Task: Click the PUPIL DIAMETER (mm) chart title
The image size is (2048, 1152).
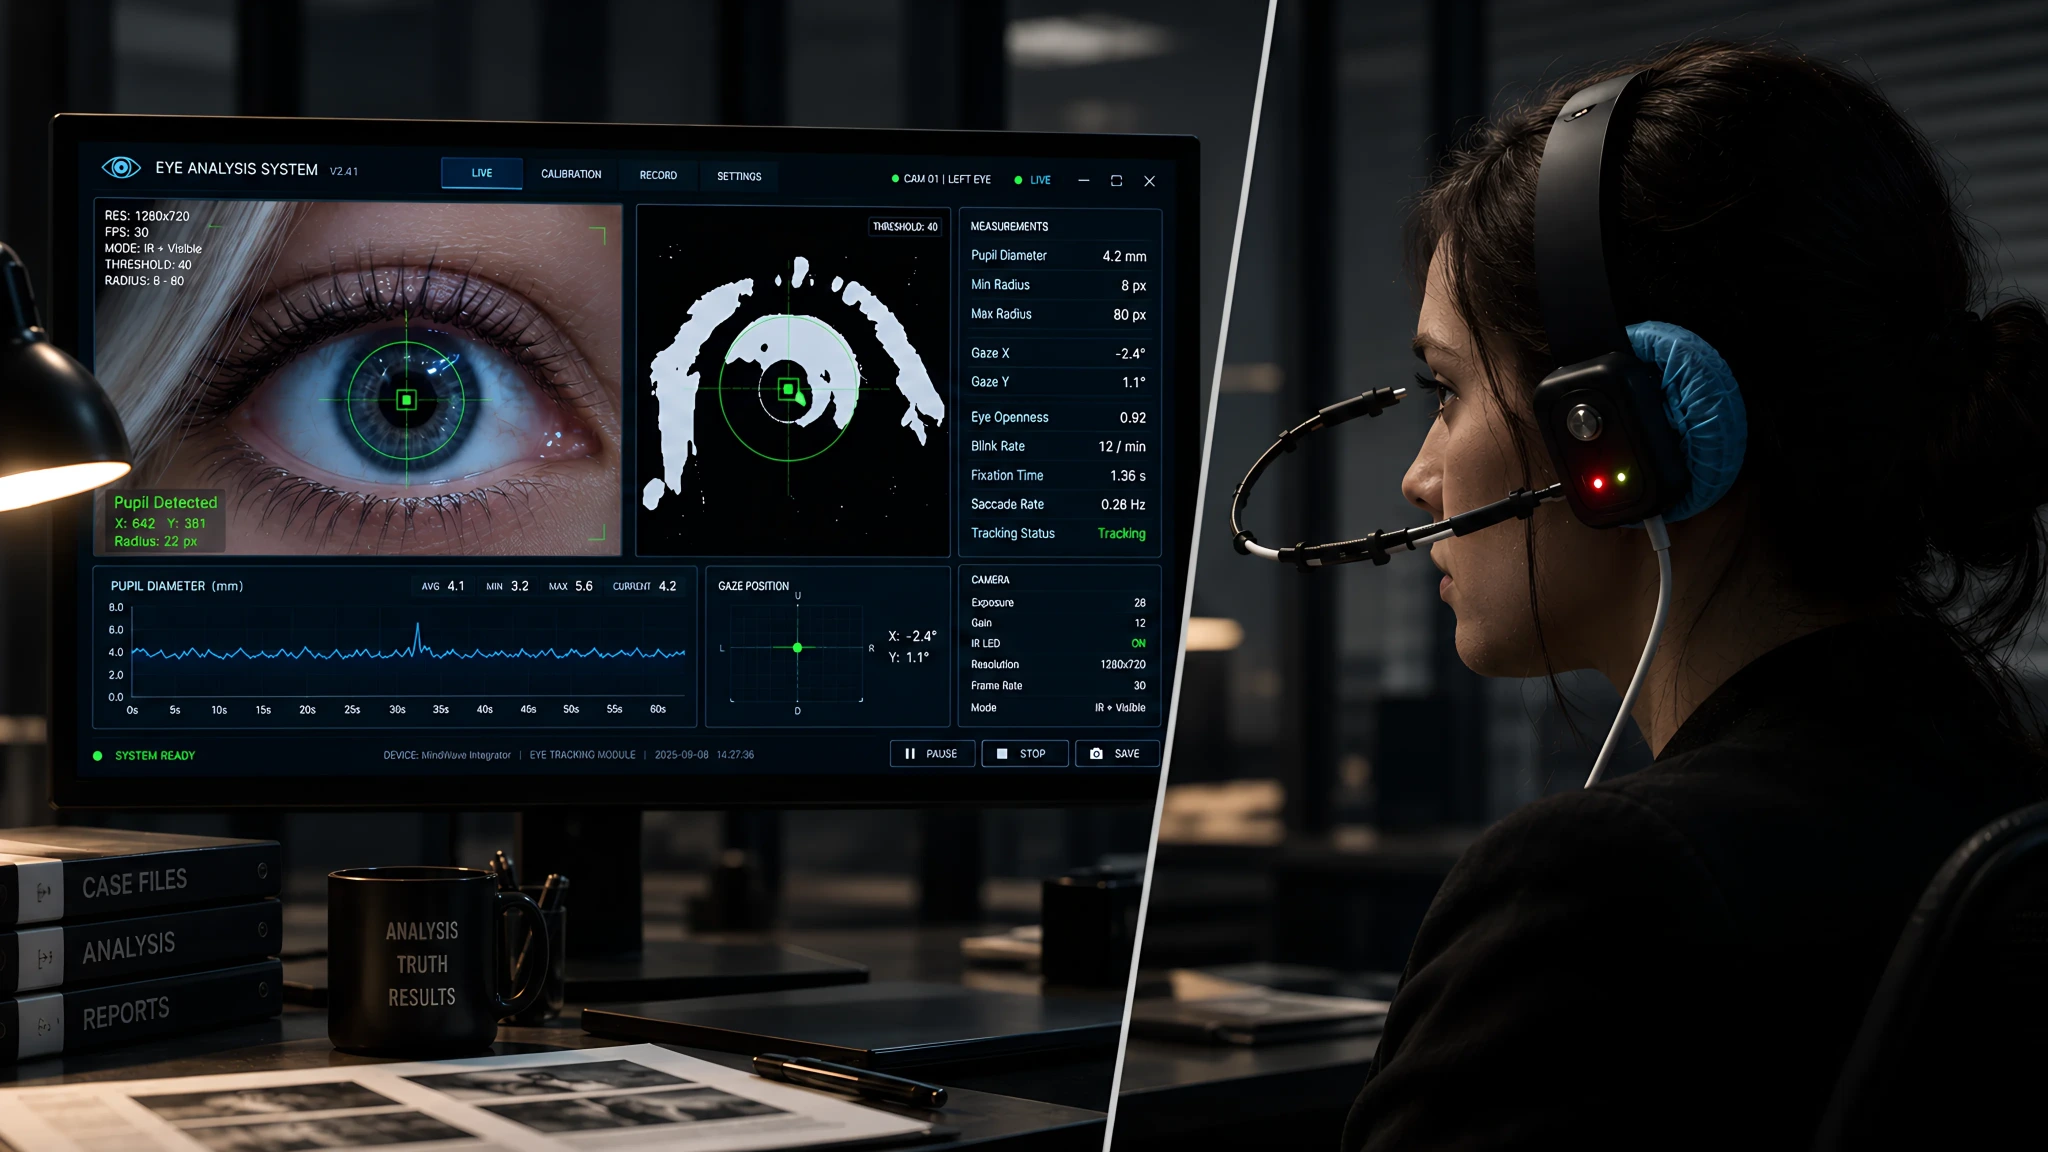Action: pos(177,586)
